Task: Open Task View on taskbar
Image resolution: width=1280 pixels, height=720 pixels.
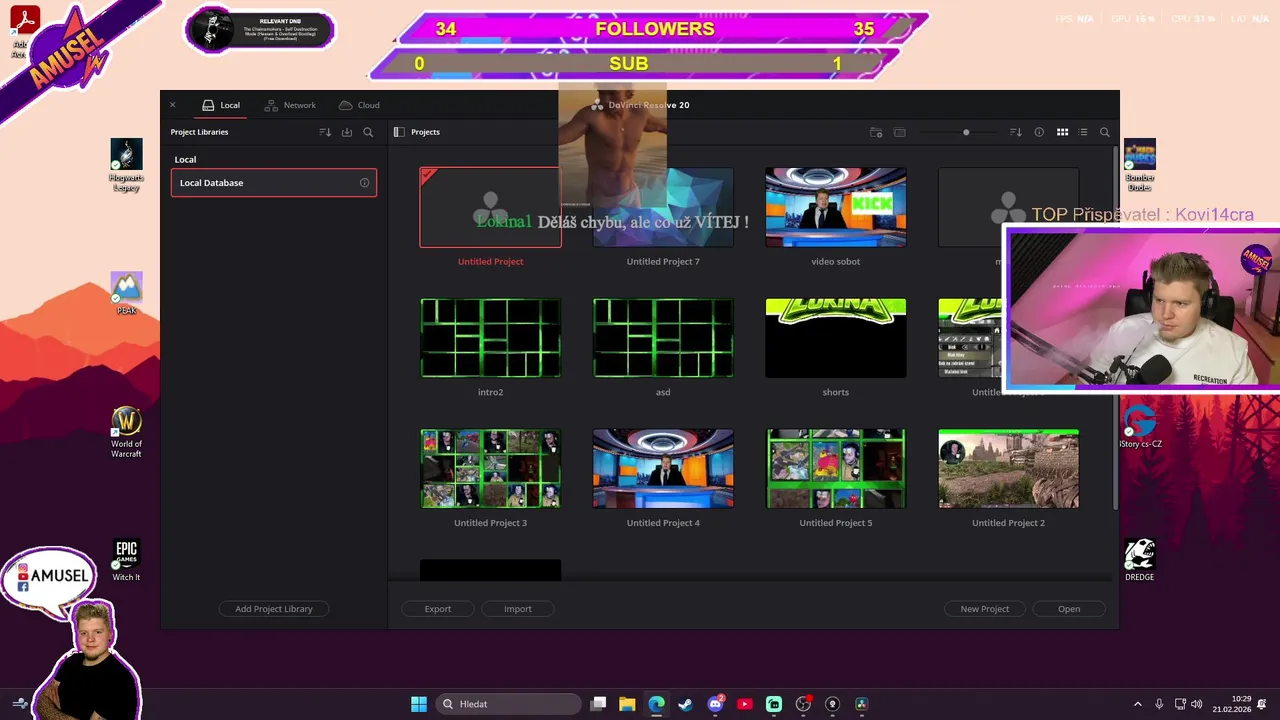Action: (598, 704)
